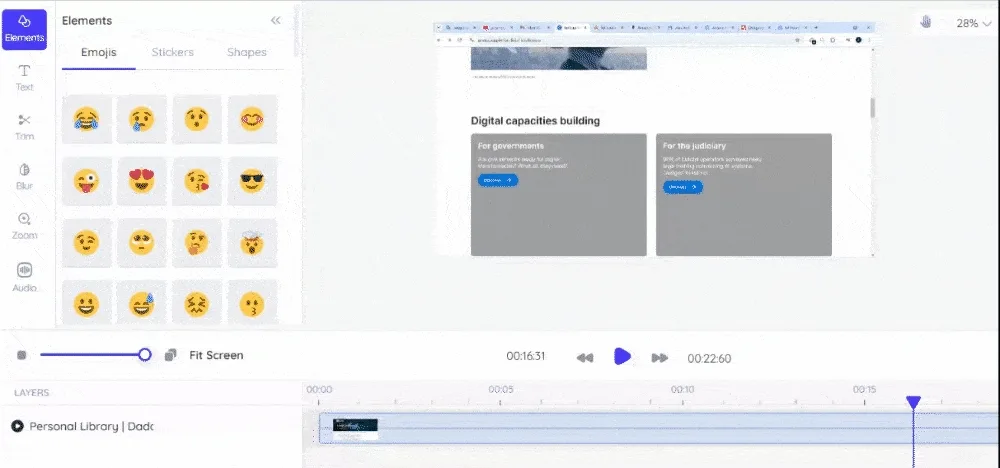The height and width of the screenshot is (468, 1000).
Task: Insert the sunglasses emoji
Action: tap(252, 182)
